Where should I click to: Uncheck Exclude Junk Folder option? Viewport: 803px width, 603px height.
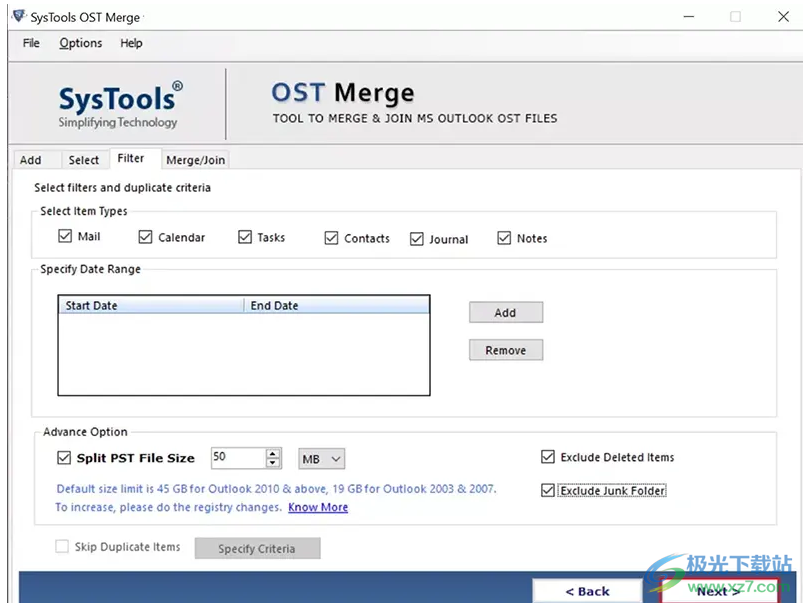tap(548, 490)
